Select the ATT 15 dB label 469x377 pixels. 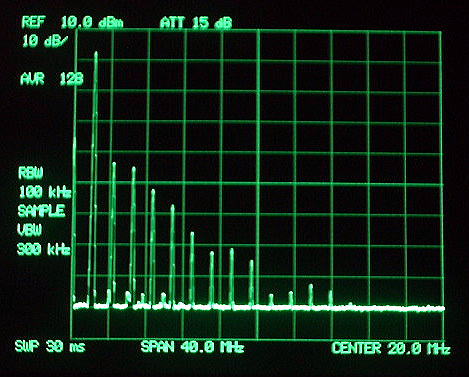tap(196, 23)
